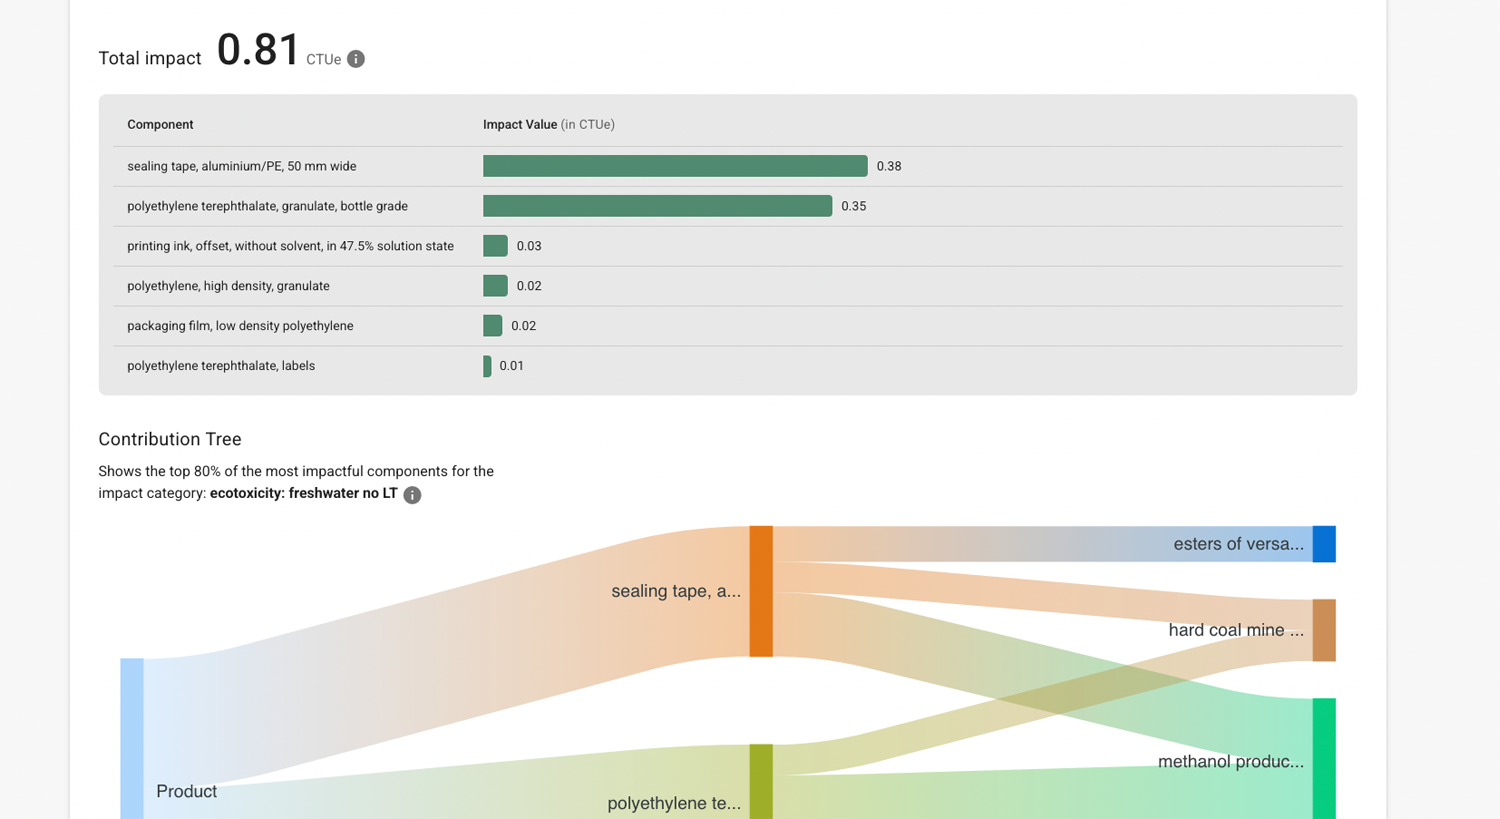Screen dimensions: 1500x819
Task: Click polyethylene terephthalate labels row
Action: pyautogui.click(x=221, y=366)
